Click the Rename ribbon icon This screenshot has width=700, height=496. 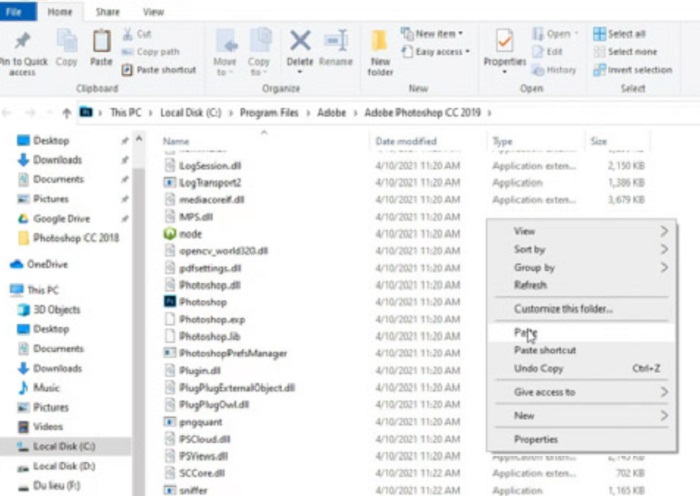[336, 41]
